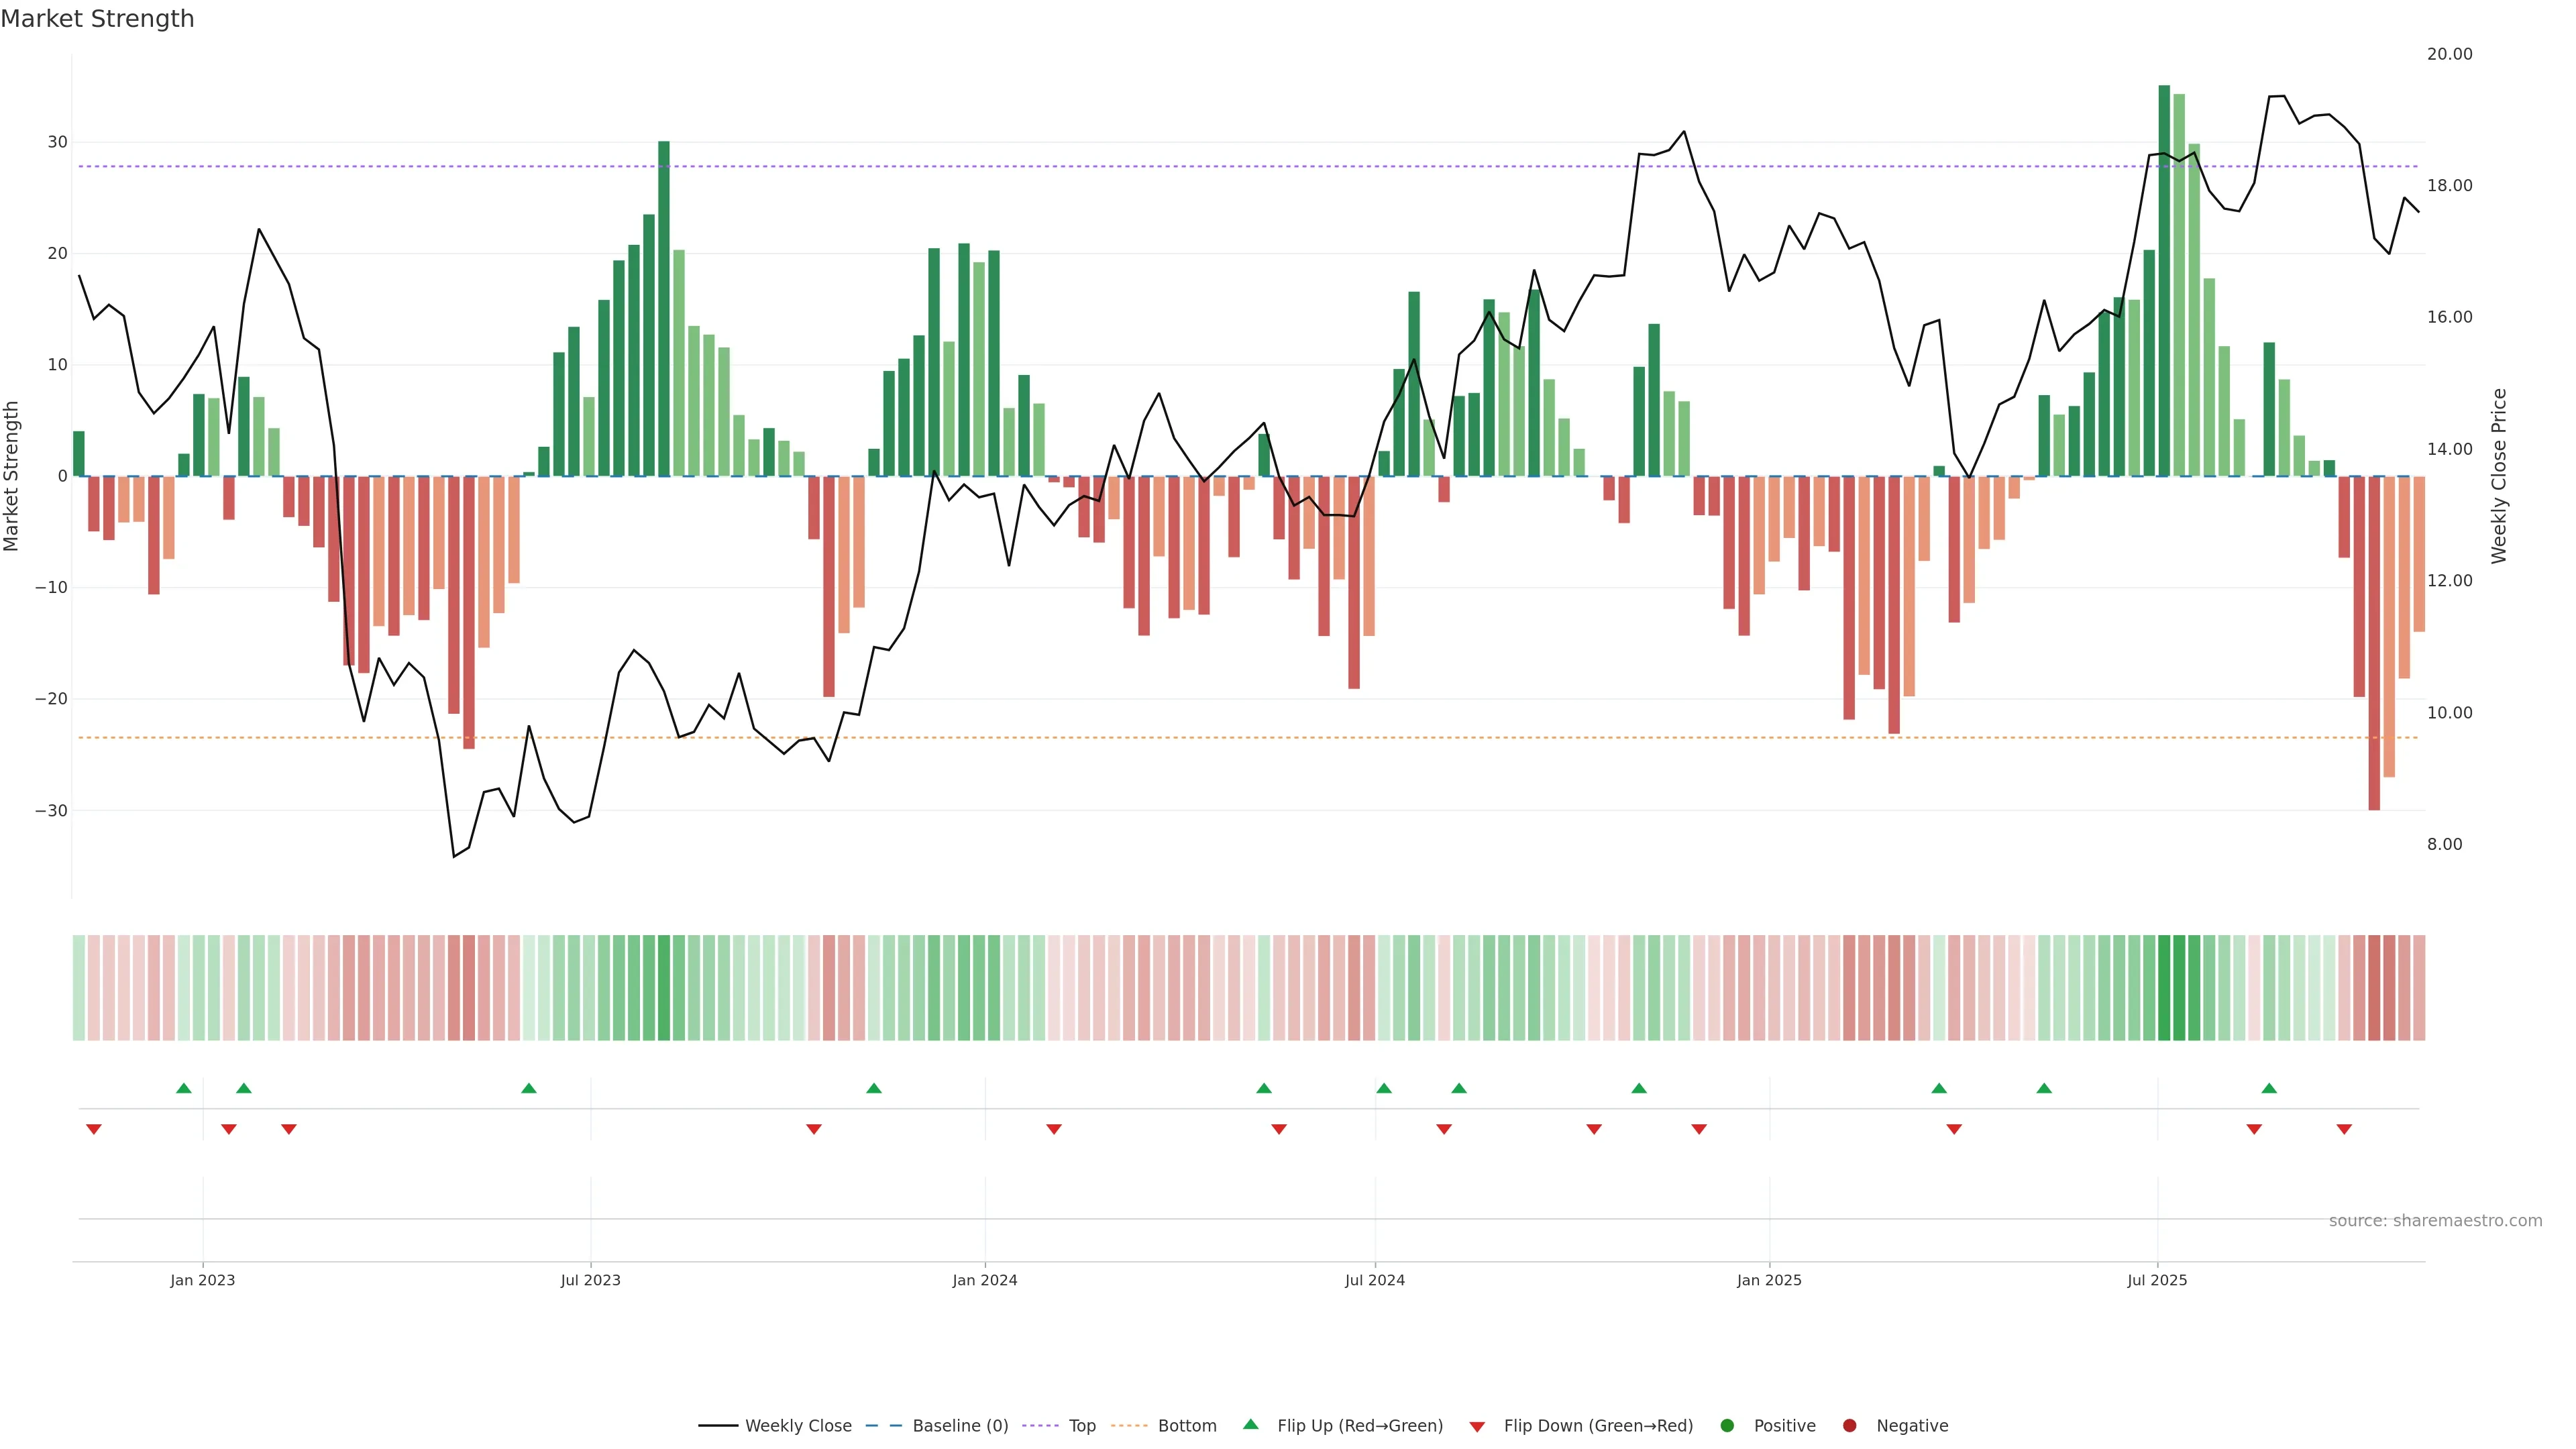Screen dimensions: 2576x1449
Task: Click the Weekly Close Price axis title
Action: (x=2499, y=476)
